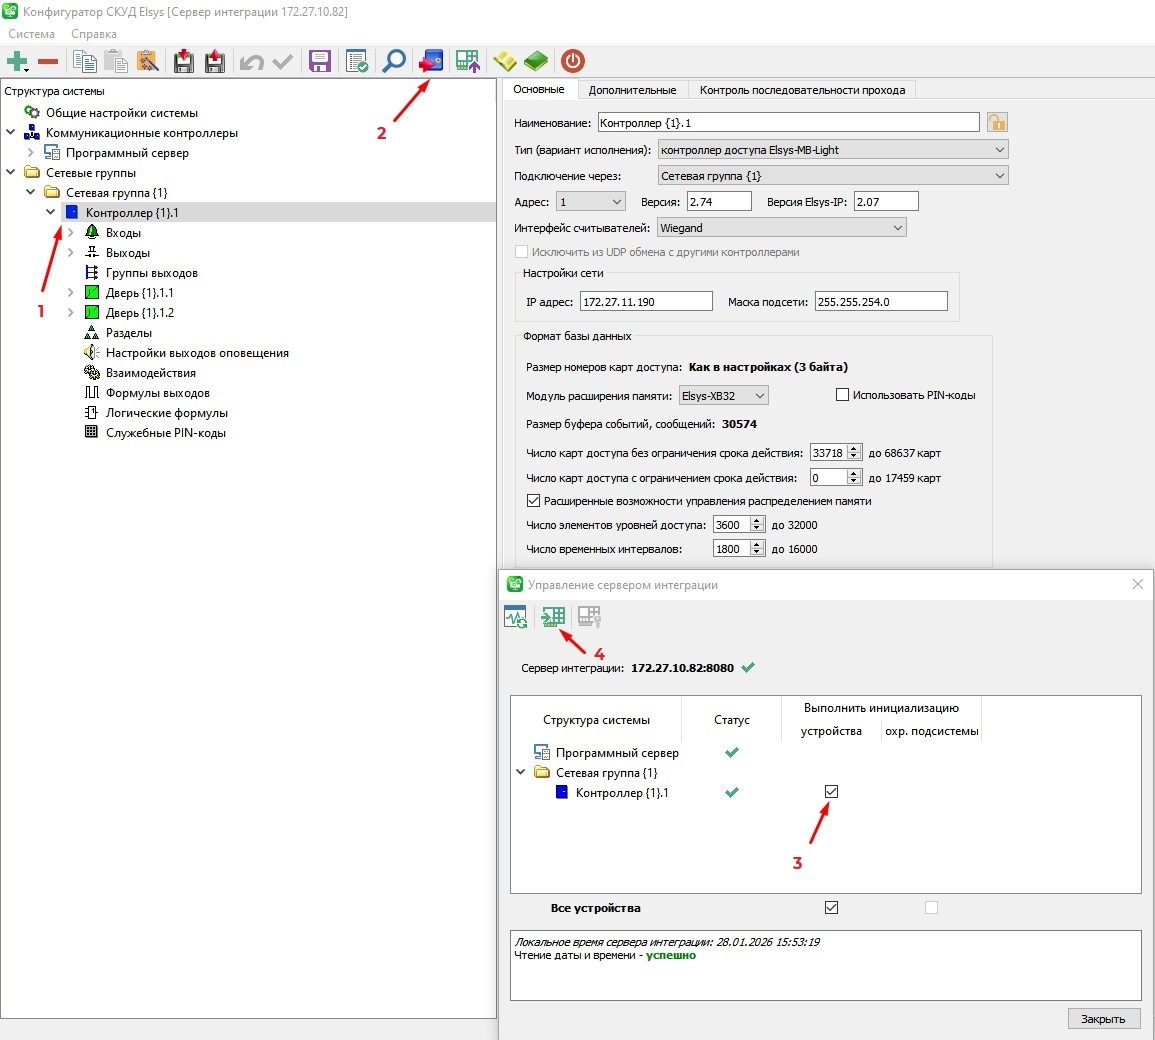Select 'Дверь {1}.1.2' in tree
Screen dimensions: 1155x1040
coord(140,313)
